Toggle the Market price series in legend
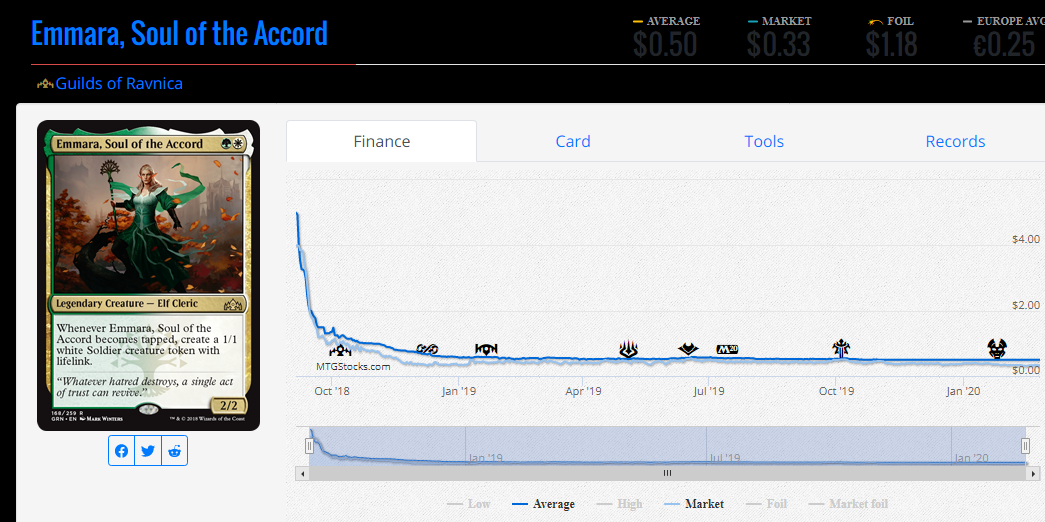 tap(694, 504)
